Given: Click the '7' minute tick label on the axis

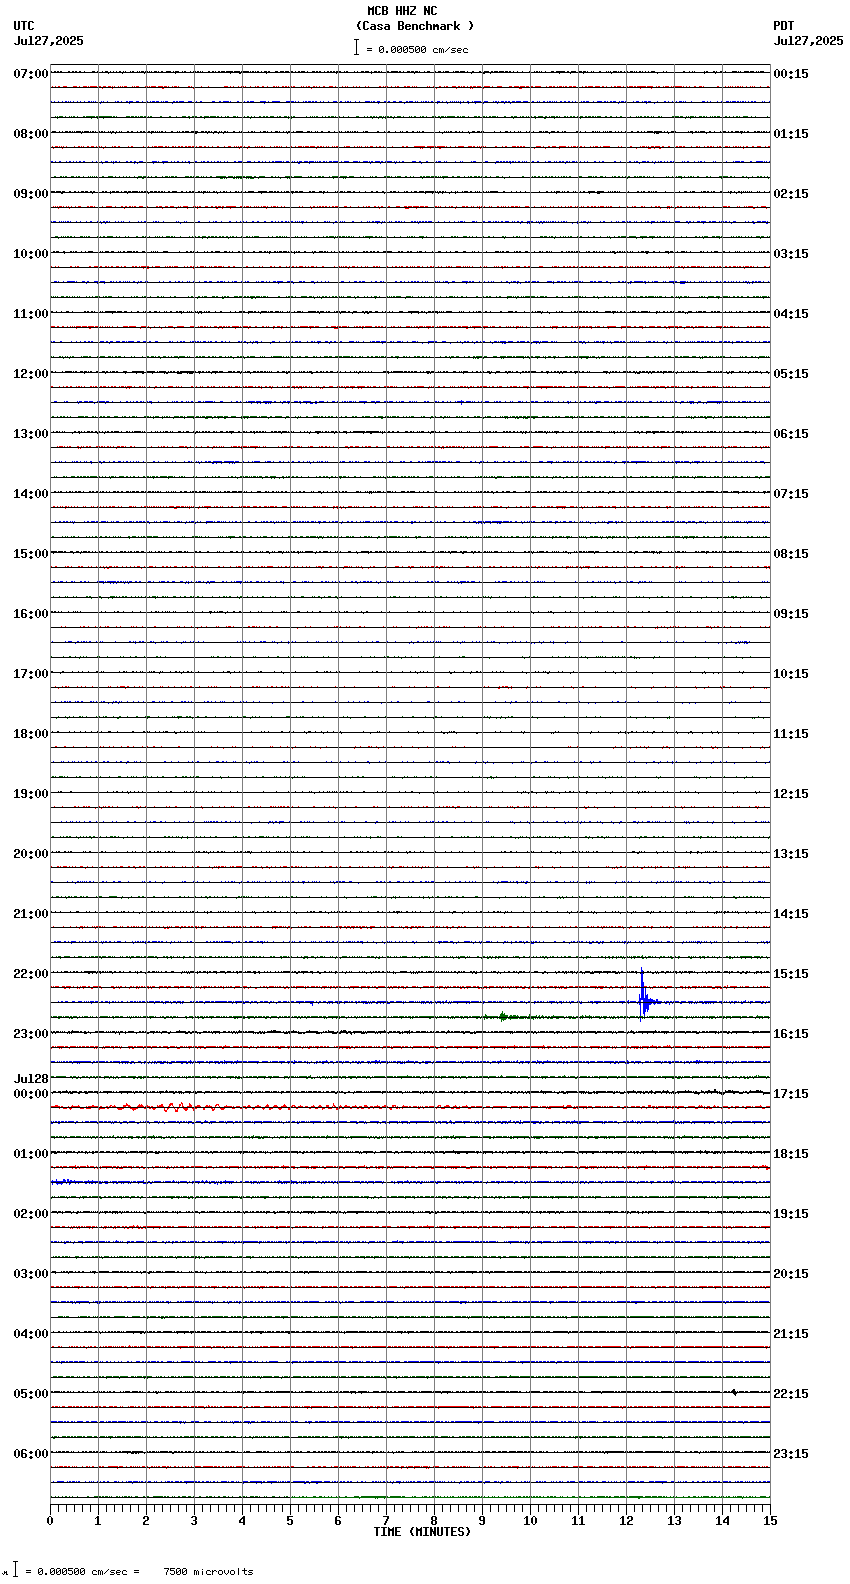Looking at the screenshot, I should (386, 1521).
